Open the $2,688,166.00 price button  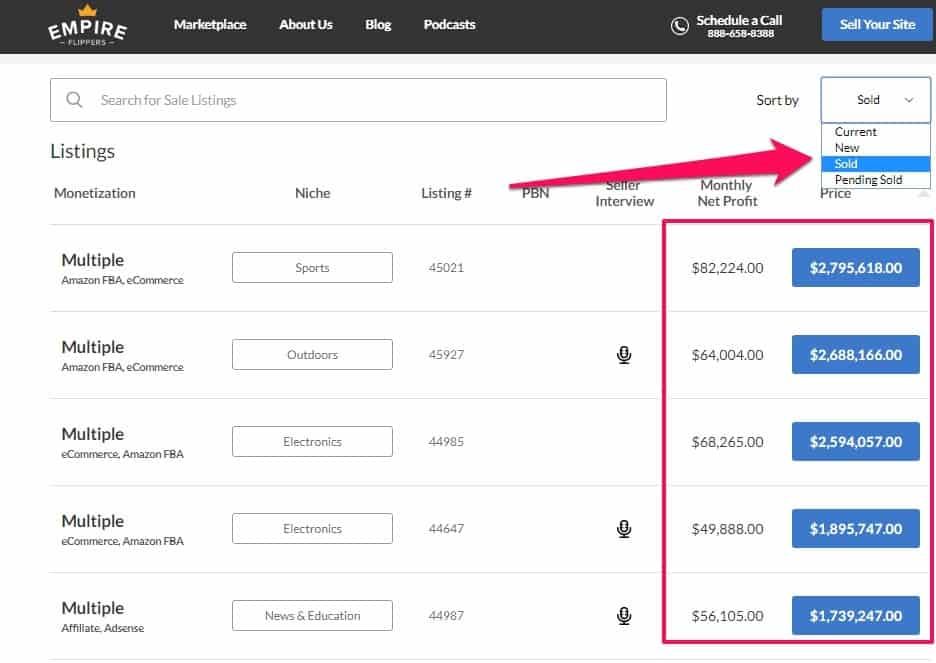click(x=855, y=354)
